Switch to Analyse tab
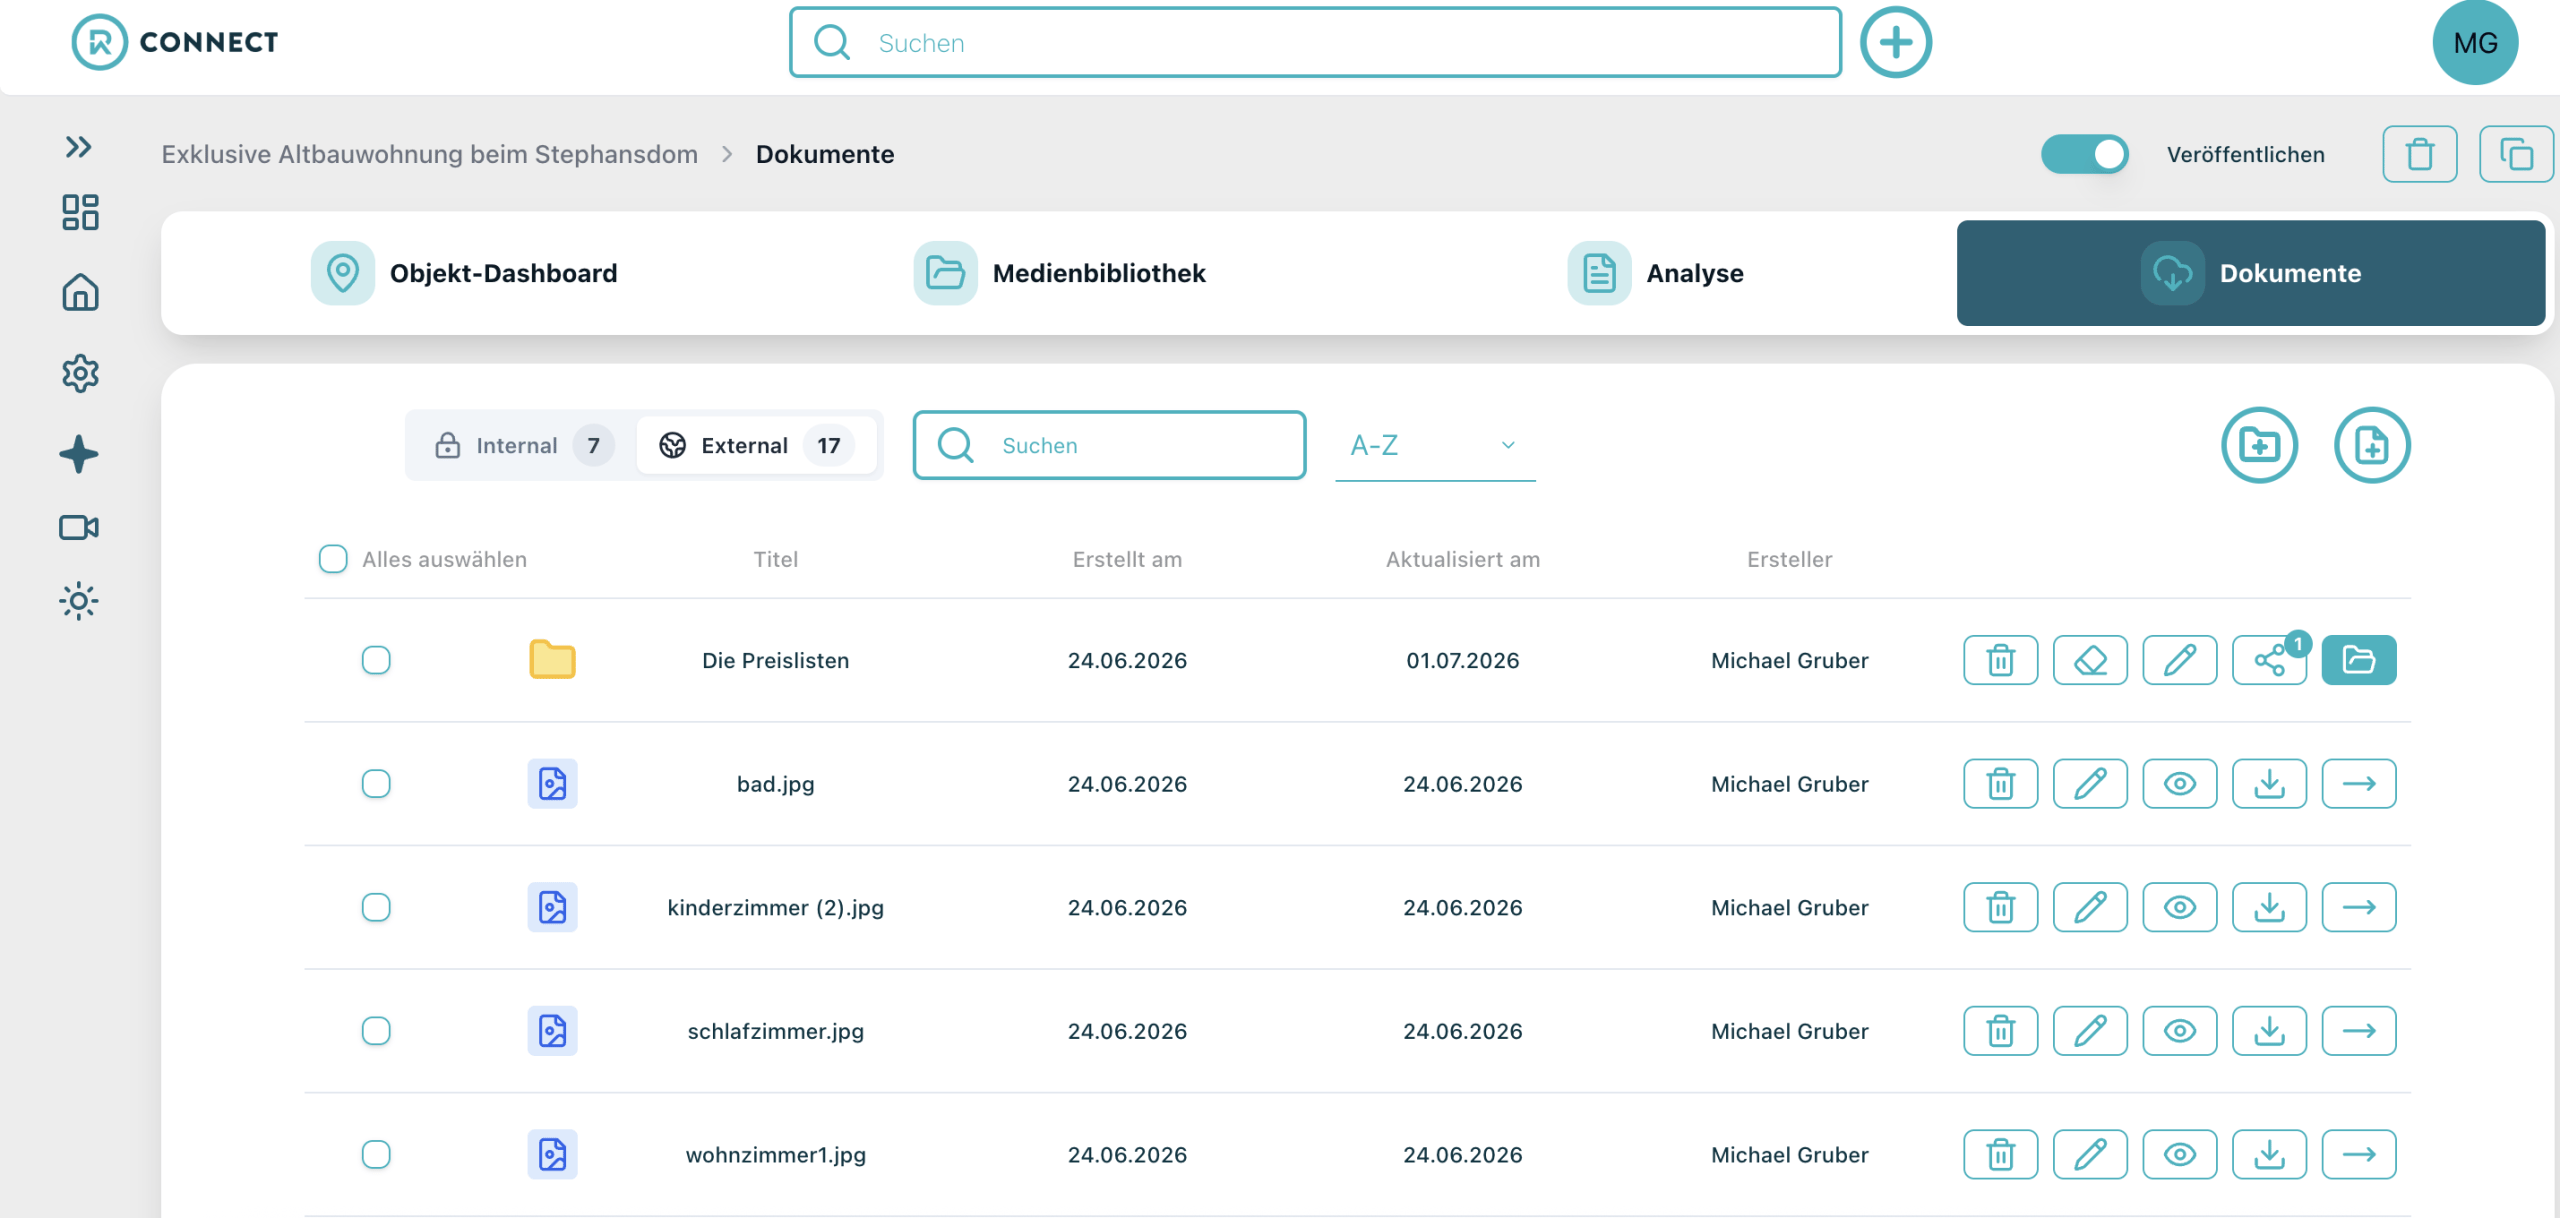This screenshot has width=2560, height=1218. point(1655,273)
